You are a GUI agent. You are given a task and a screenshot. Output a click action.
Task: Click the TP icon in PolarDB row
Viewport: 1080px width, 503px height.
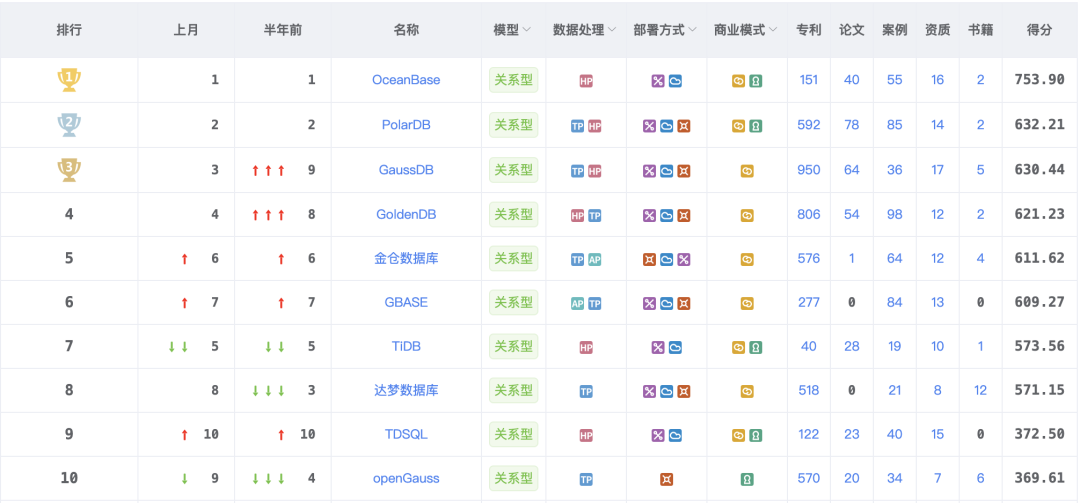click(x=578, y=126)
